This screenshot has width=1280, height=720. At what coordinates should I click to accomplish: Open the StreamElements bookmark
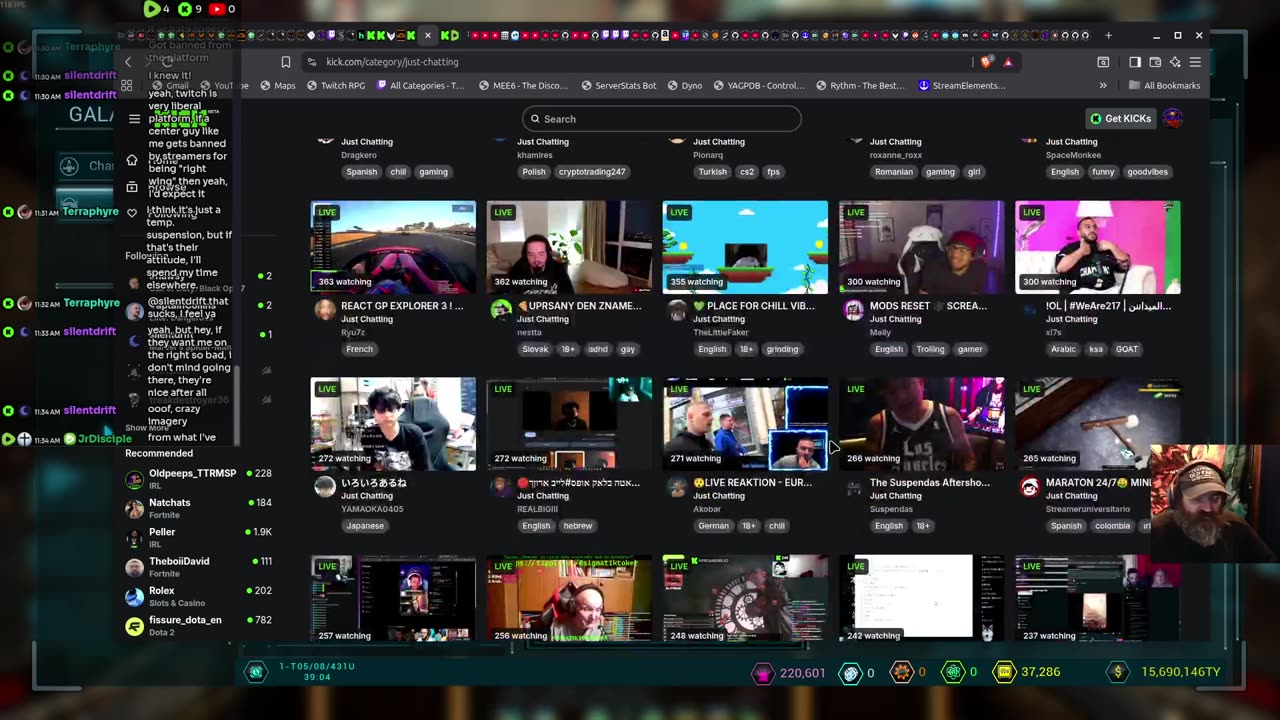(x=962, y=86)
